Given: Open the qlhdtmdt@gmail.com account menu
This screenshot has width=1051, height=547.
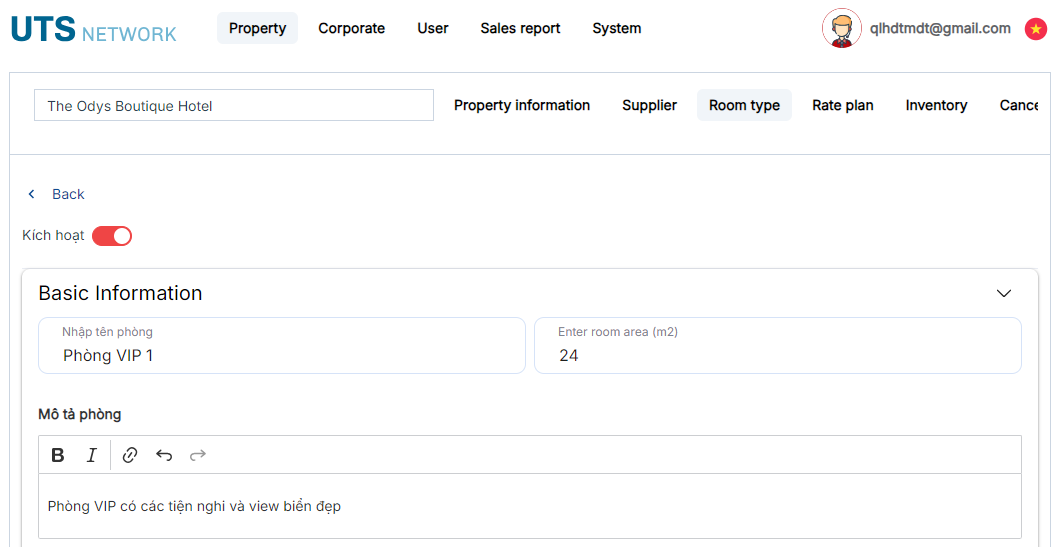Looking at the screenshot, I should click(940, 28).
